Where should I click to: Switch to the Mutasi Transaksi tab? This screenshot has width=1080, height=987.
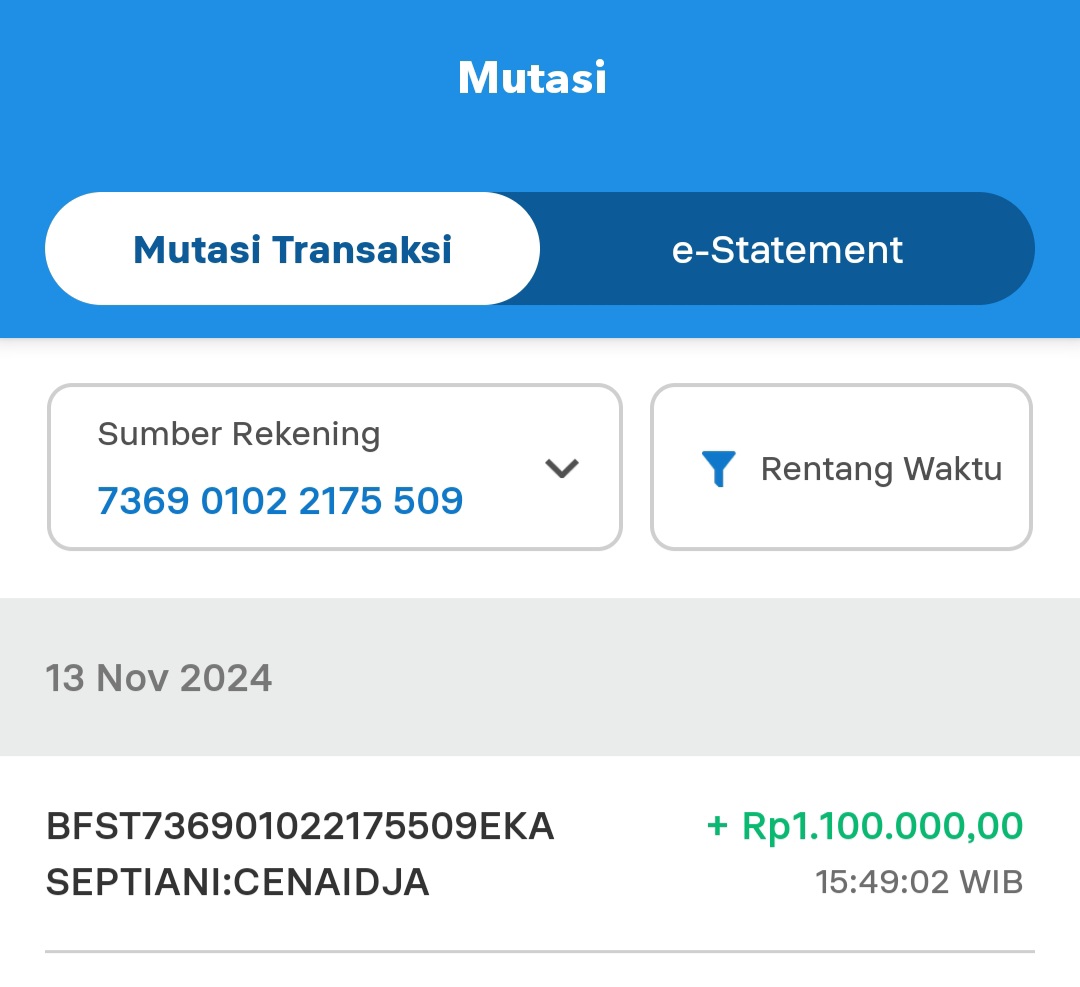(292, 249)
